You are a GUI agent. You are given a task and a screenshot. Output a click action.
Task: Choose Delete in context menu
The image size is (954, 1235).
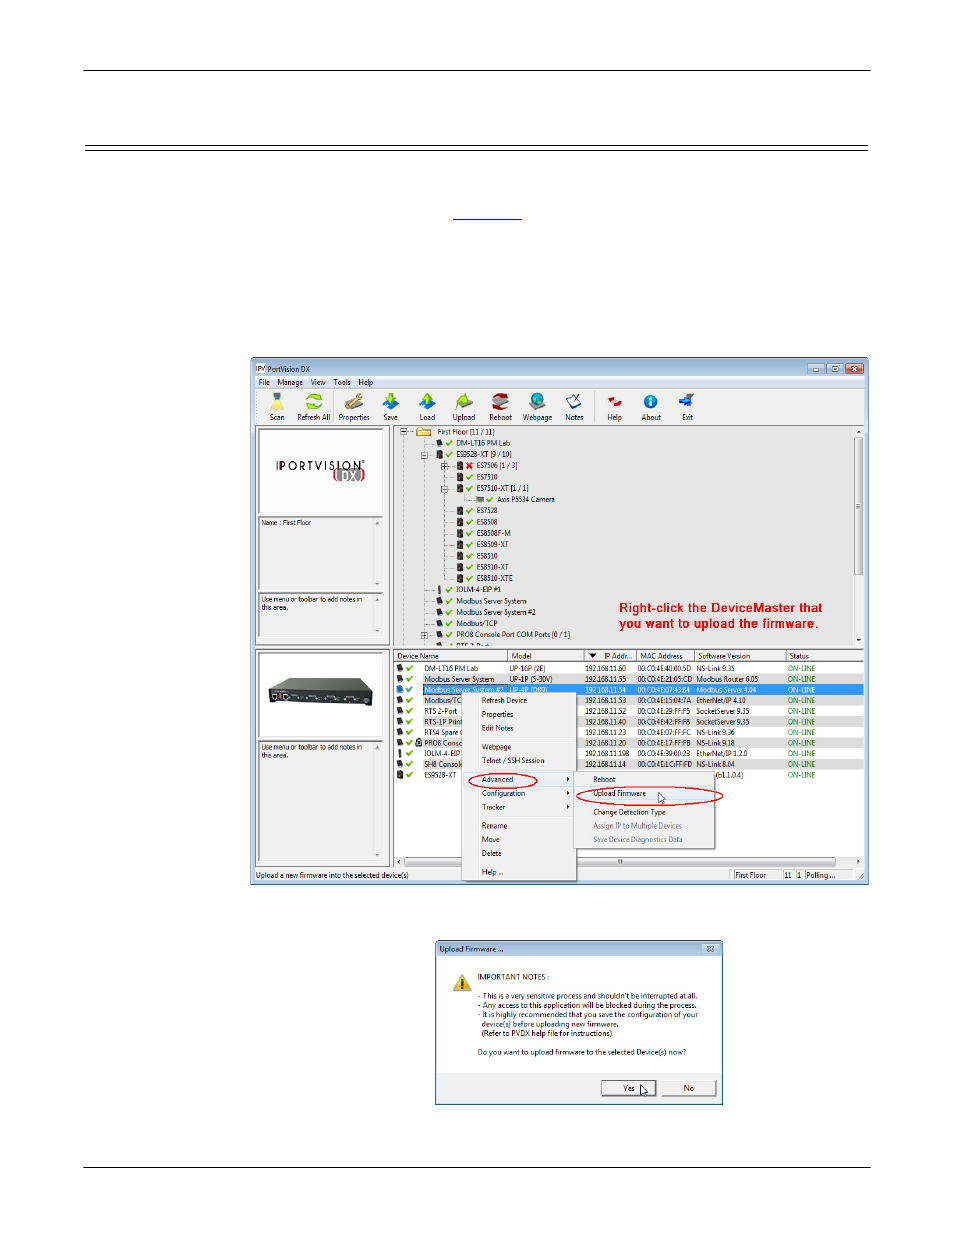519,854
